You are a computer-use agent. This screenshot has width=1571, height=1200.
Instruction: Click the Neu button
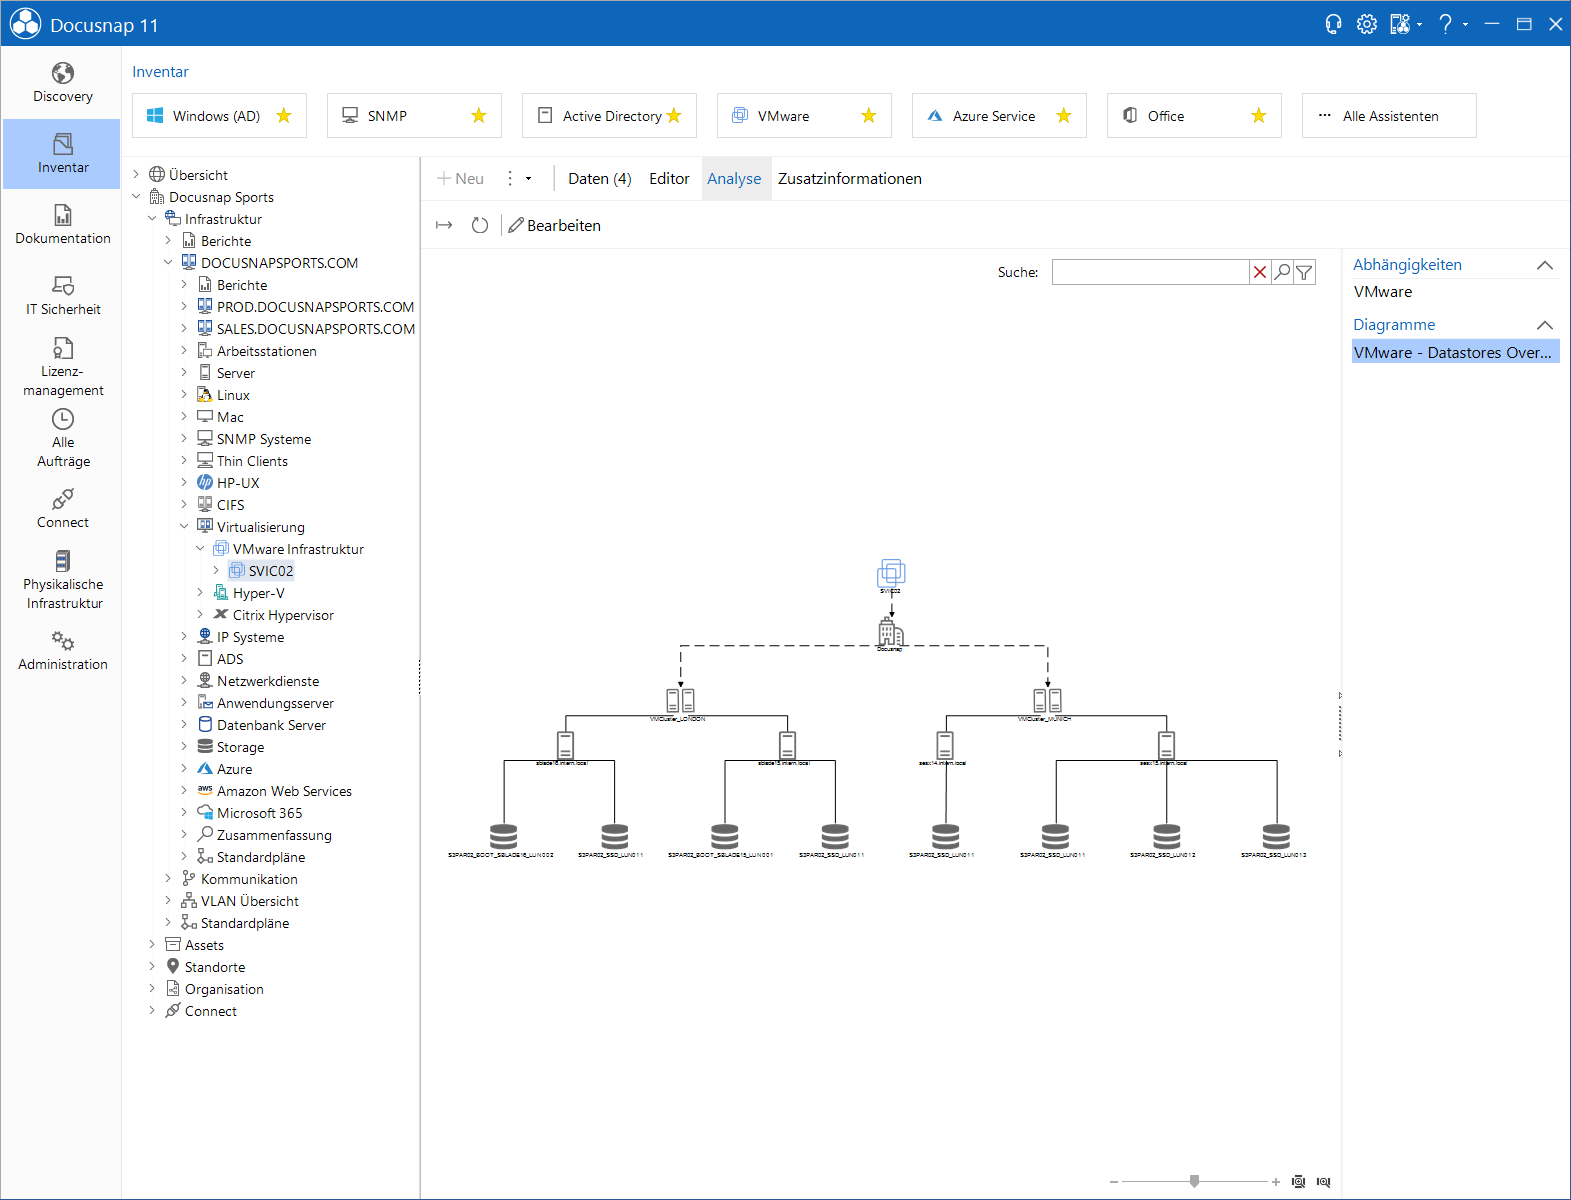tap(460, 179)
